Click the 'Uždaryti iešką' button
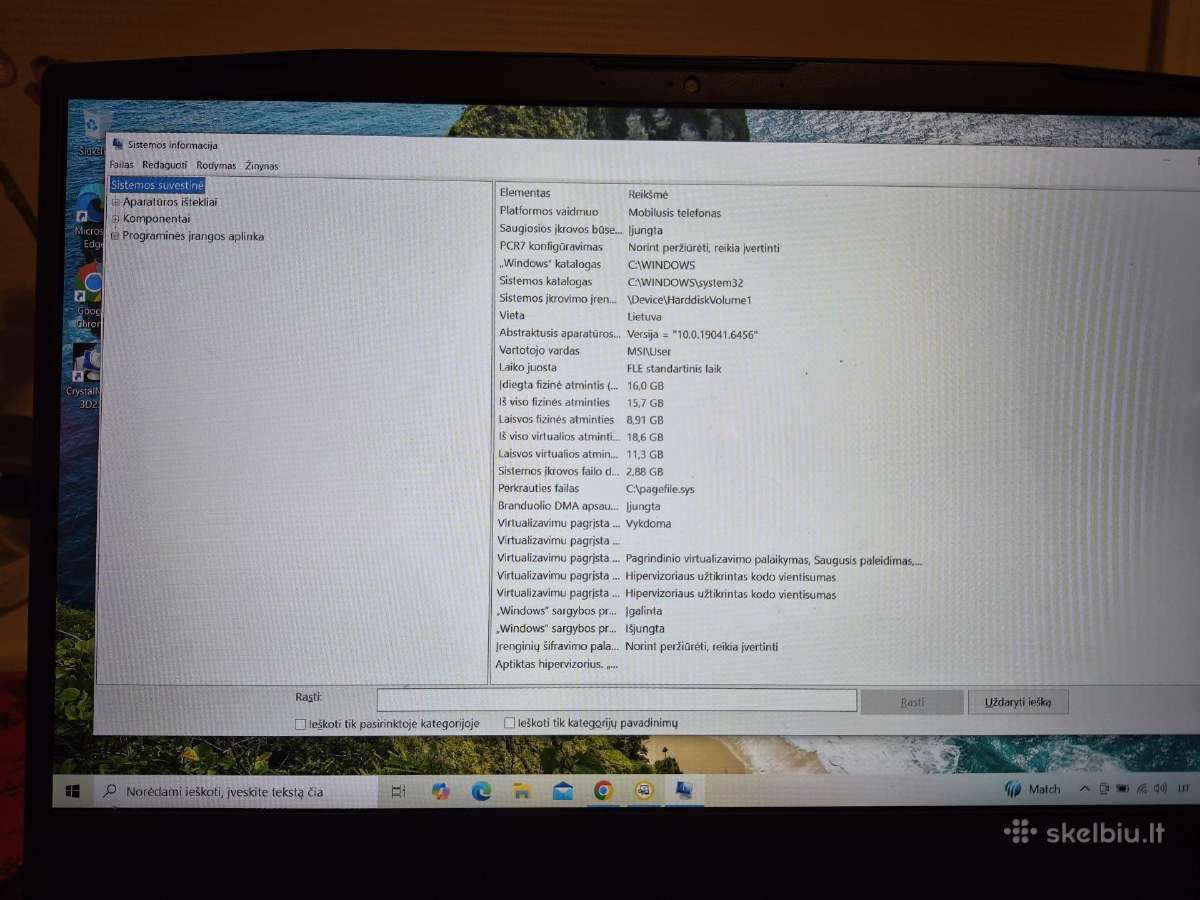1200x900 pixels. (x=1018, y=702)
